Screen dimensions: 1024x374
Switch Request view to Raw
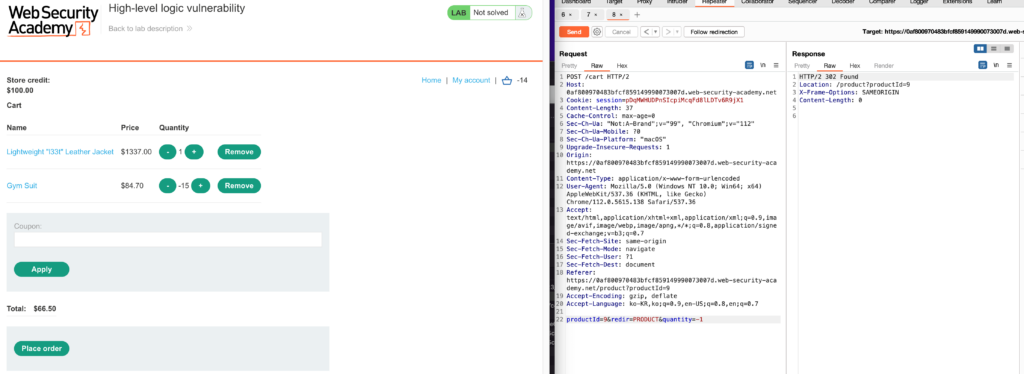[x=597, y=65]
